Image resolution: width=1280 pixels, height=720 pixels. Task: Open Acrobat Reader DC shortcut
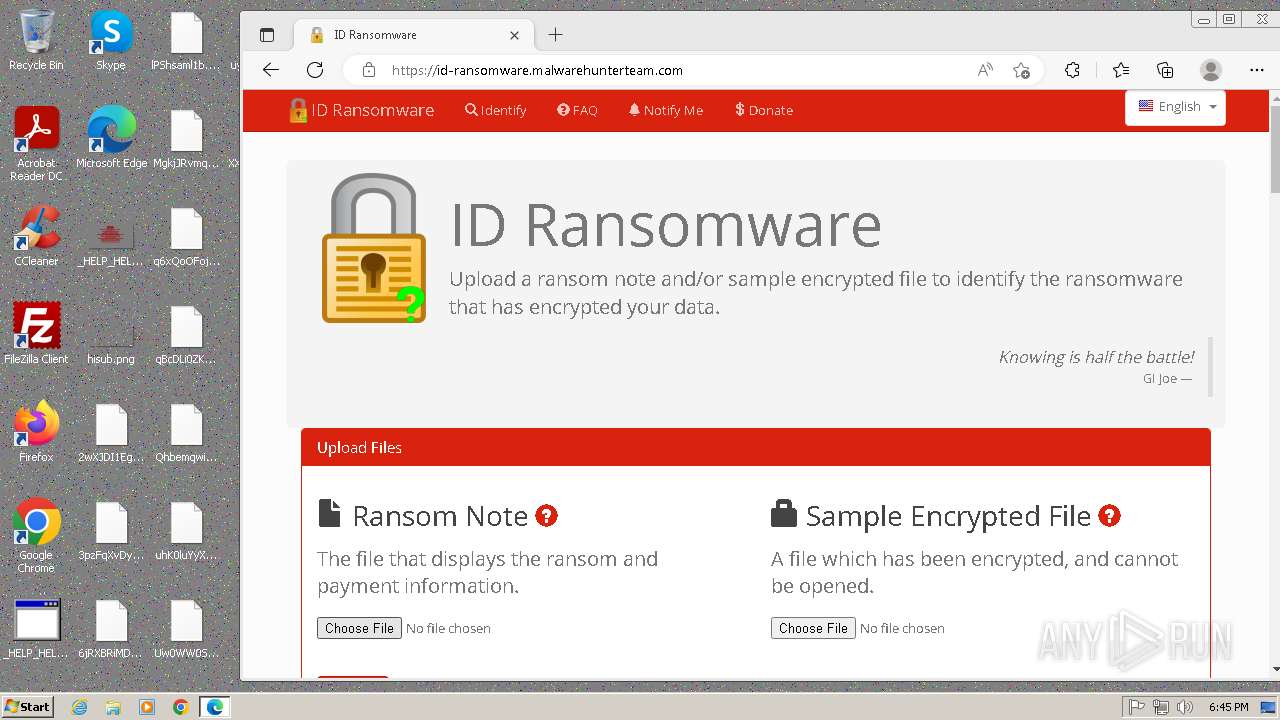point(36,144)
